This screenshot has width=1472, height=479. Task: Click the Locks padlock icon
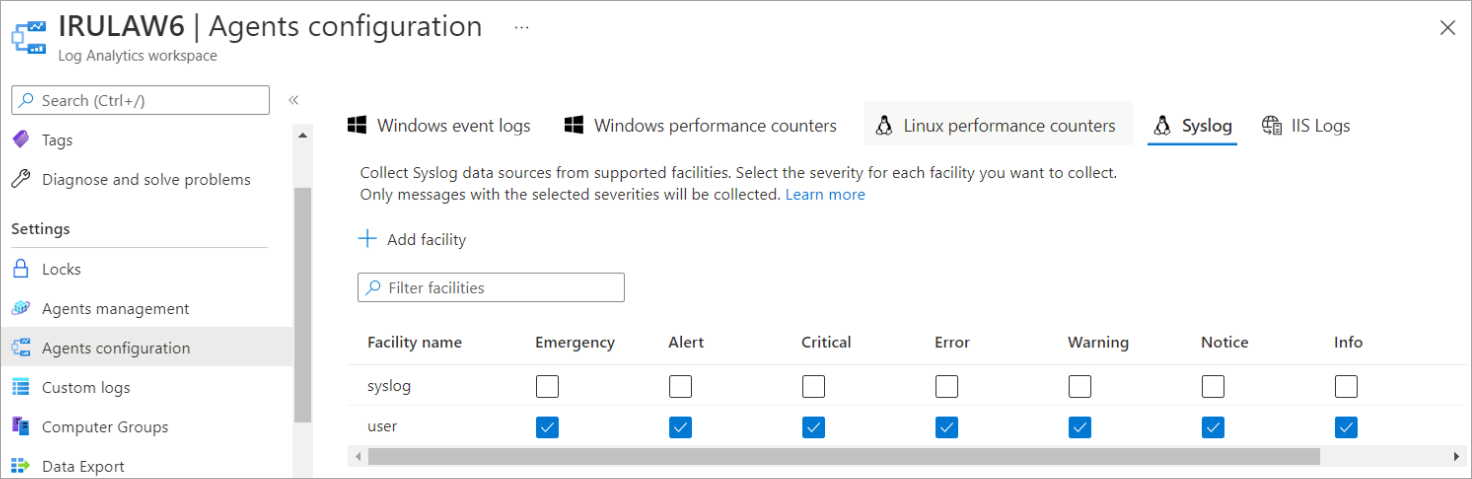pyautogui.click(x=21, y=269)
